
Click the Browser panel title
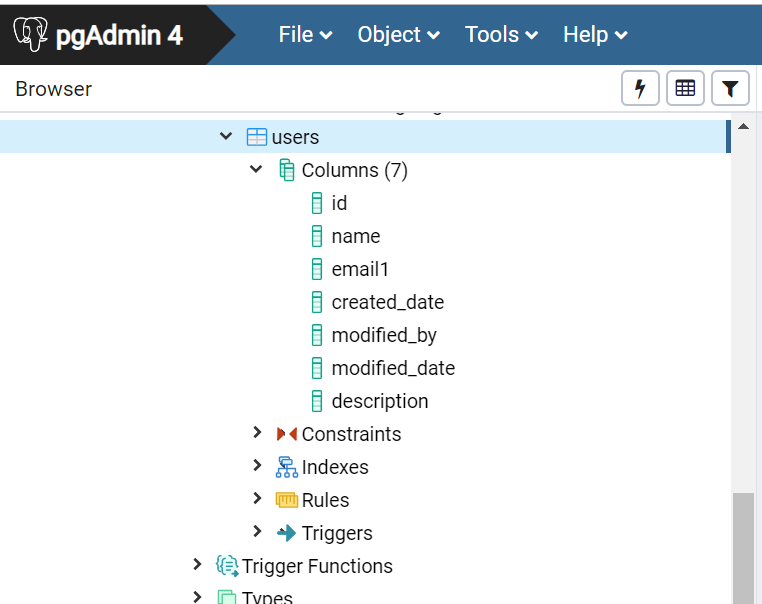(53, 89)
